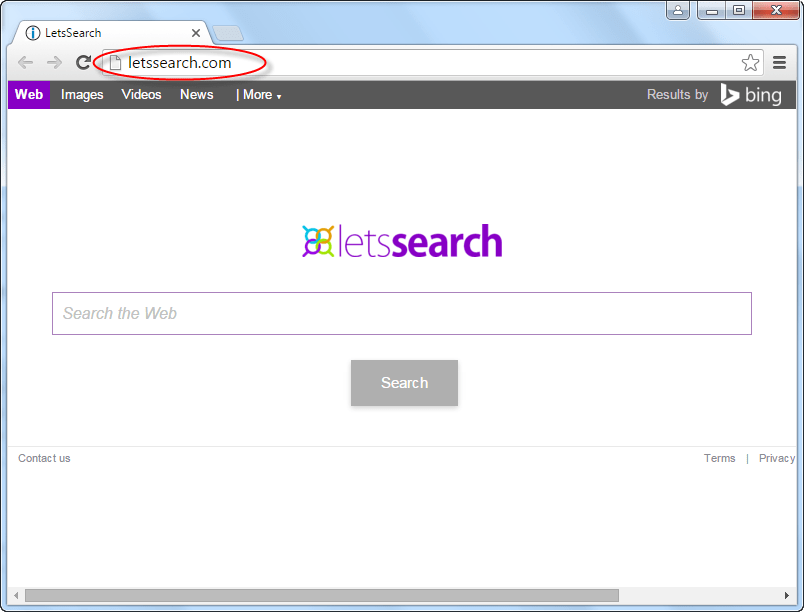
Task: Click the Results by text
Action: pos(677,95)
